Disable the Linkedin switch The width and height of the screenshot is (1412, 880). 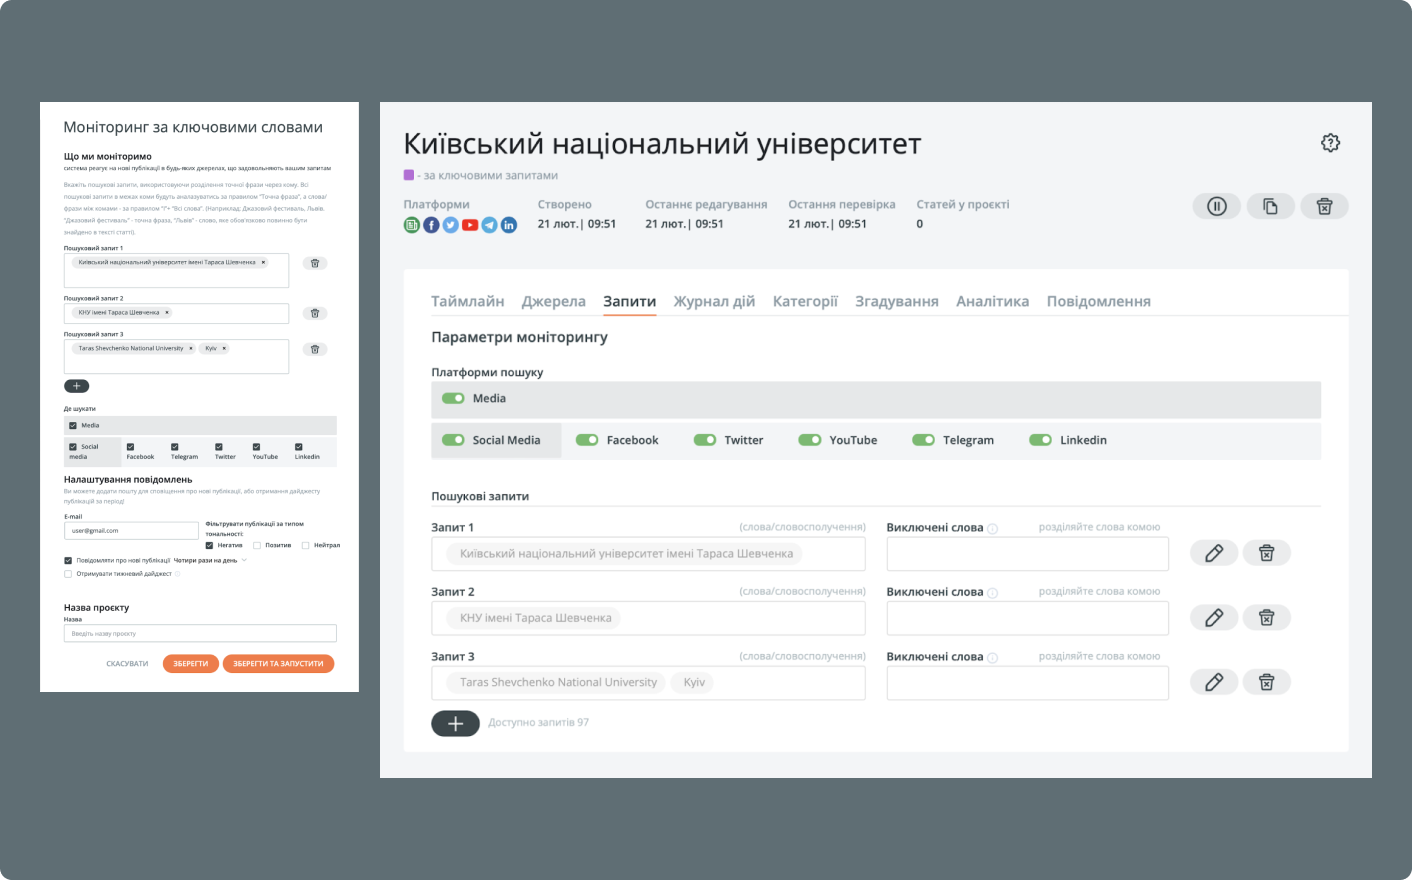[1041, 440]
